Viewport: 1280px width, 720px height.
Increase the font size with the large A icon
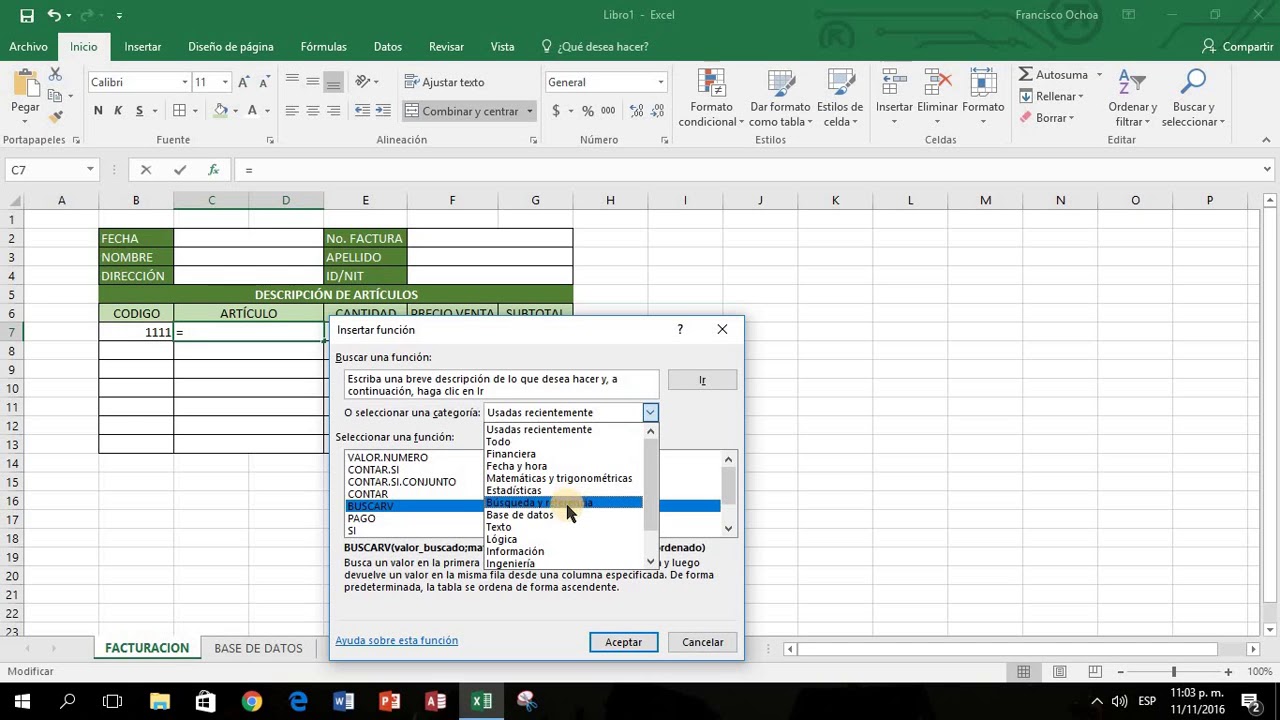244,82
